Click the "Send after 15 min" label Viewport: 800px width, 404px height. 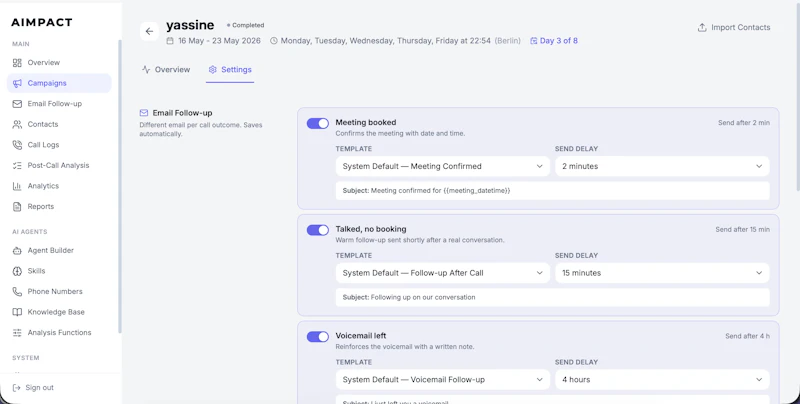[x=742, y=230]
